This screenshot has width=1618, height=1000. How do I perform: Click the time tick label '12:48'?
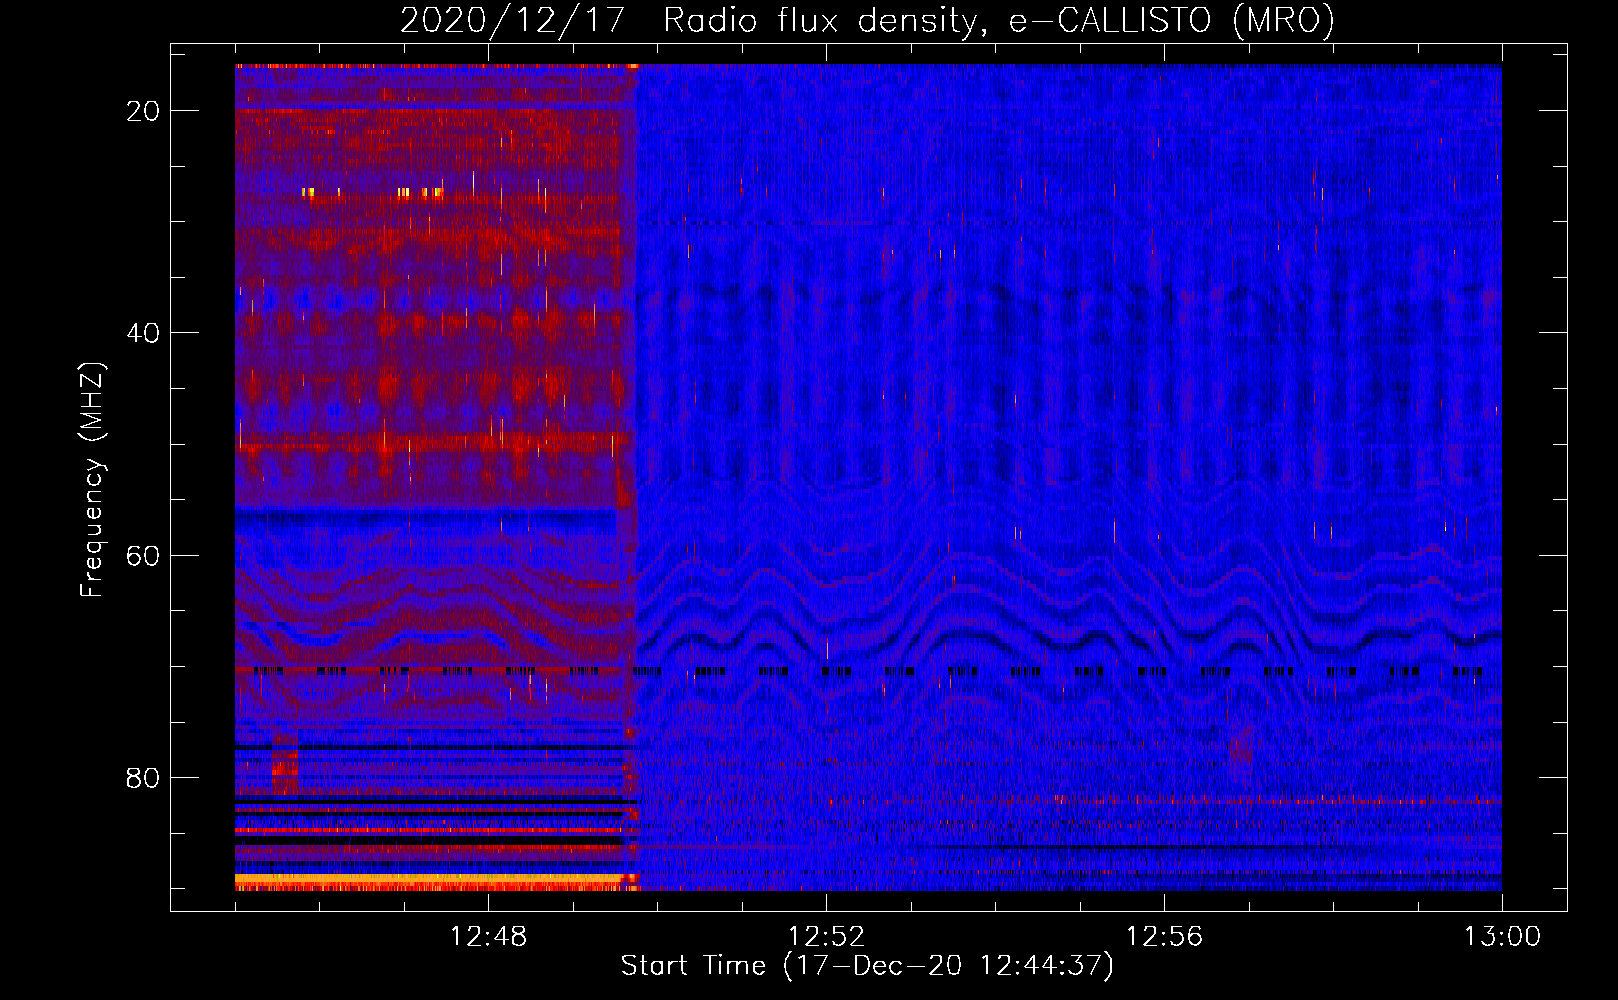pos(488,937)
